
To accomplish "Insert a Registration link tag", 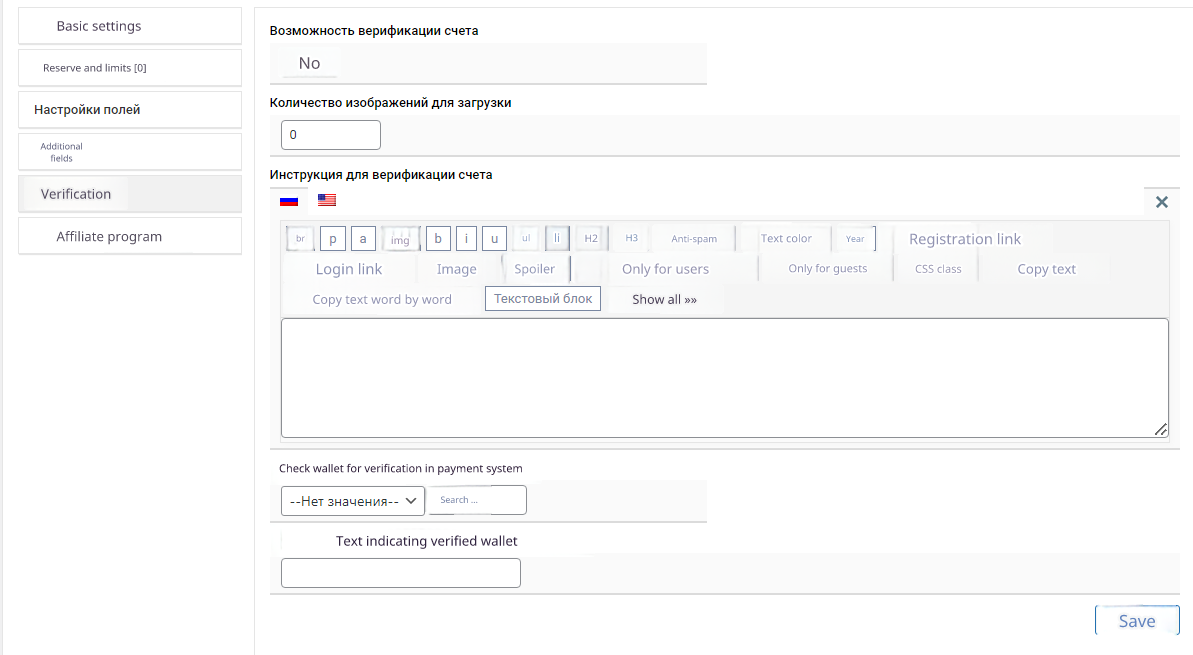I will click(x=965, y=239).
